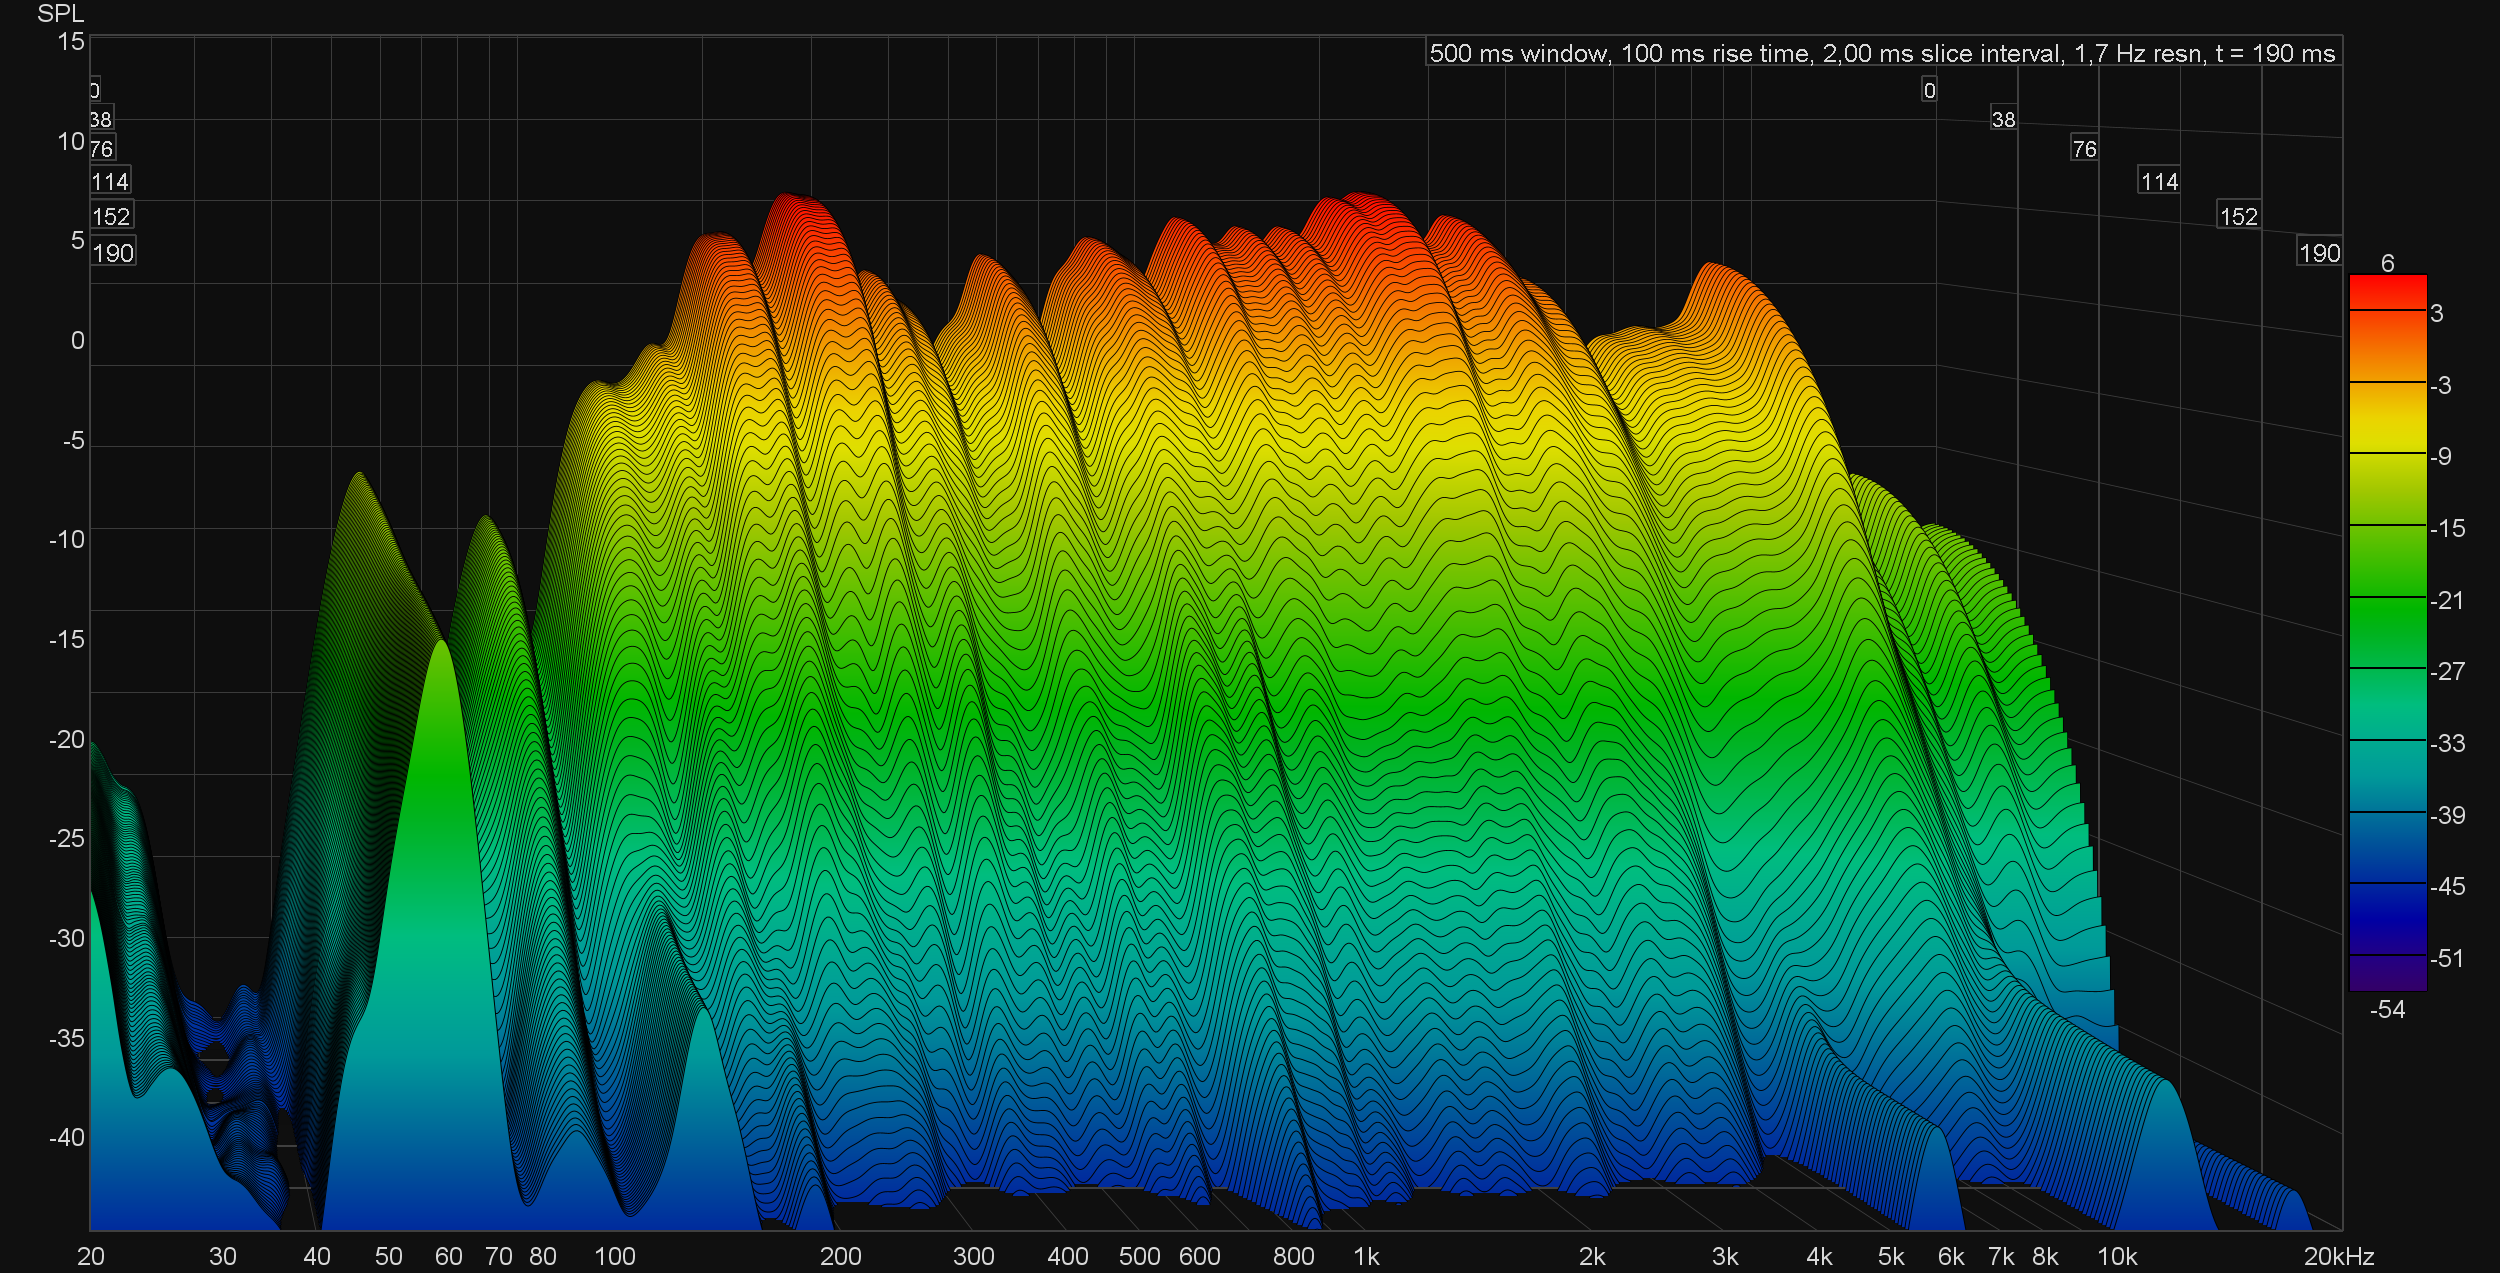Screen dimensions: 2500x1273
Task: Click the -54 label below the color scale
Action: coord(2387,1009)
